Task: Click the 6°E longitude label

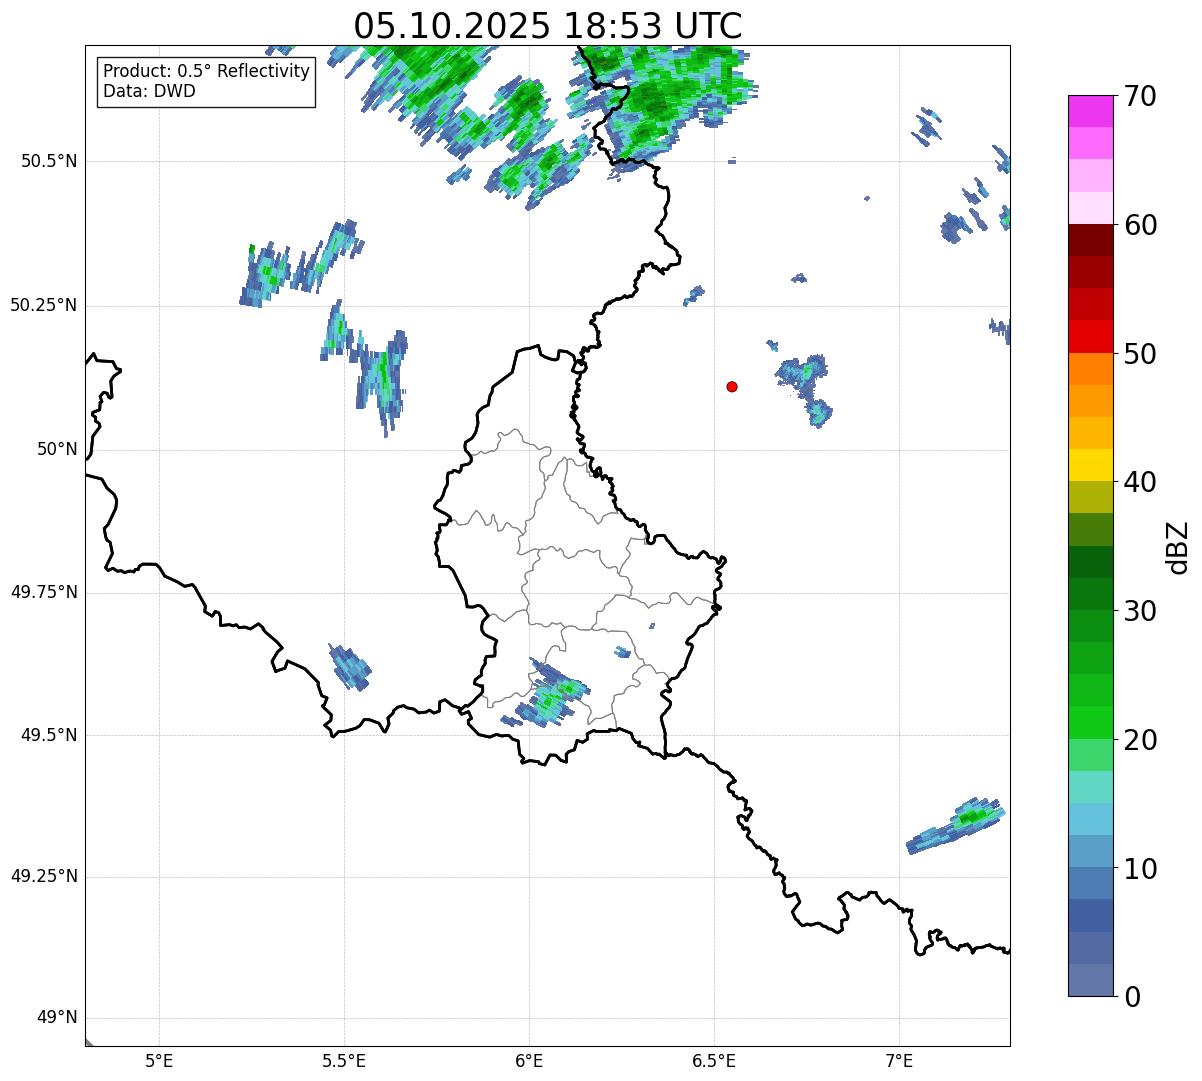Action: (x=529, y=1060)
